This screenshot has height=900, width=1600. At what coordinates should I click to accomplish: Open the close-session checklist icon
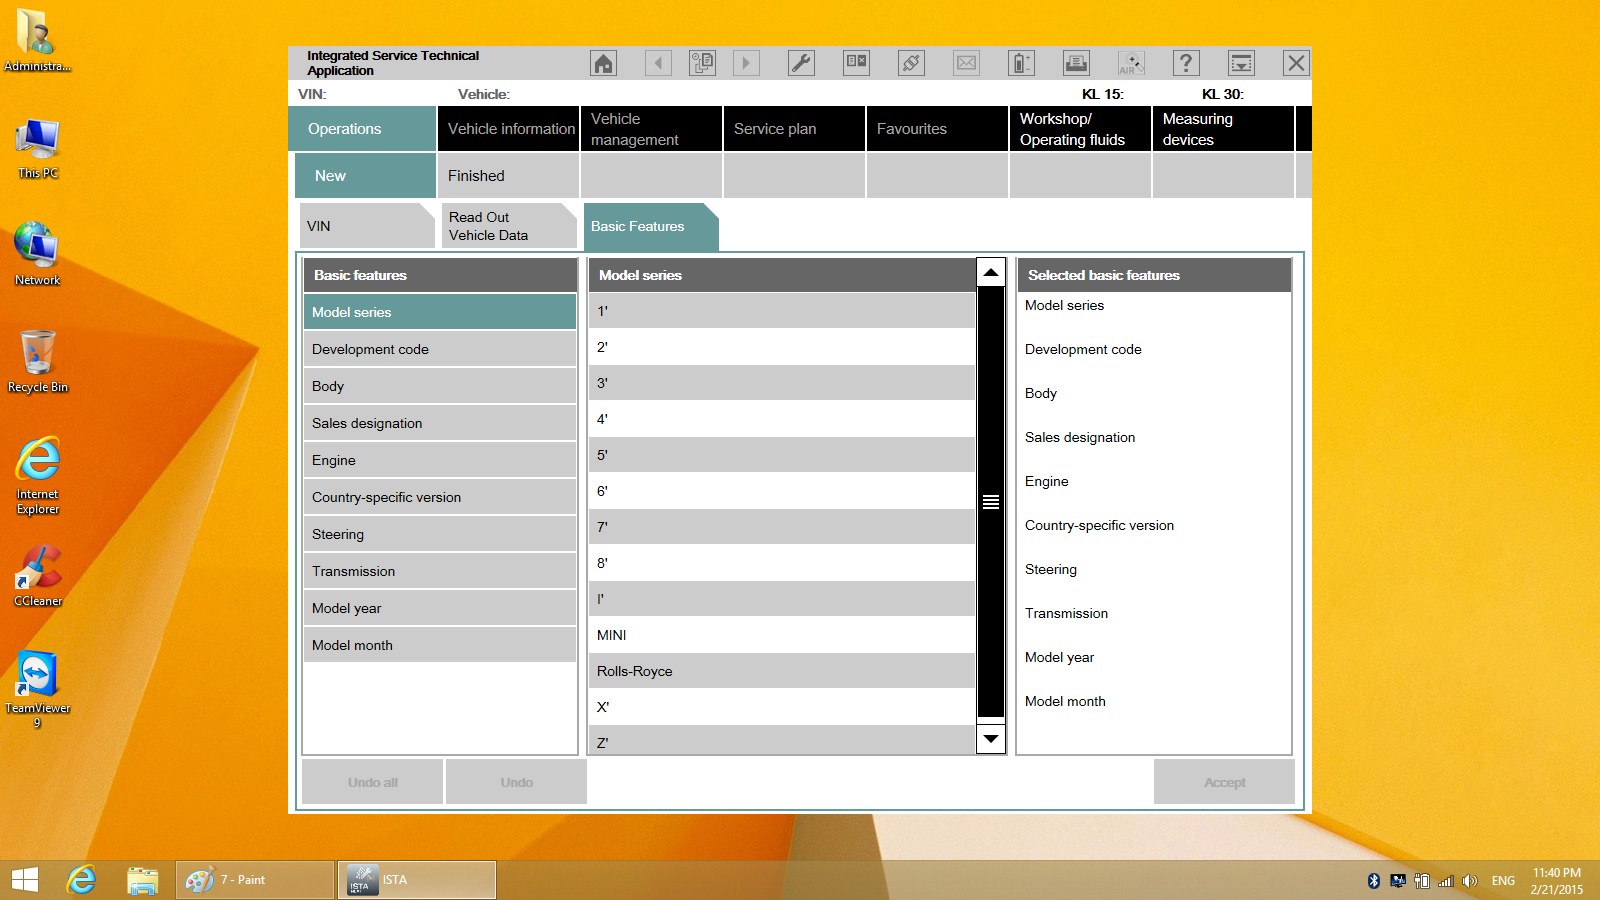pyautogui.click(x=857, y=64)
